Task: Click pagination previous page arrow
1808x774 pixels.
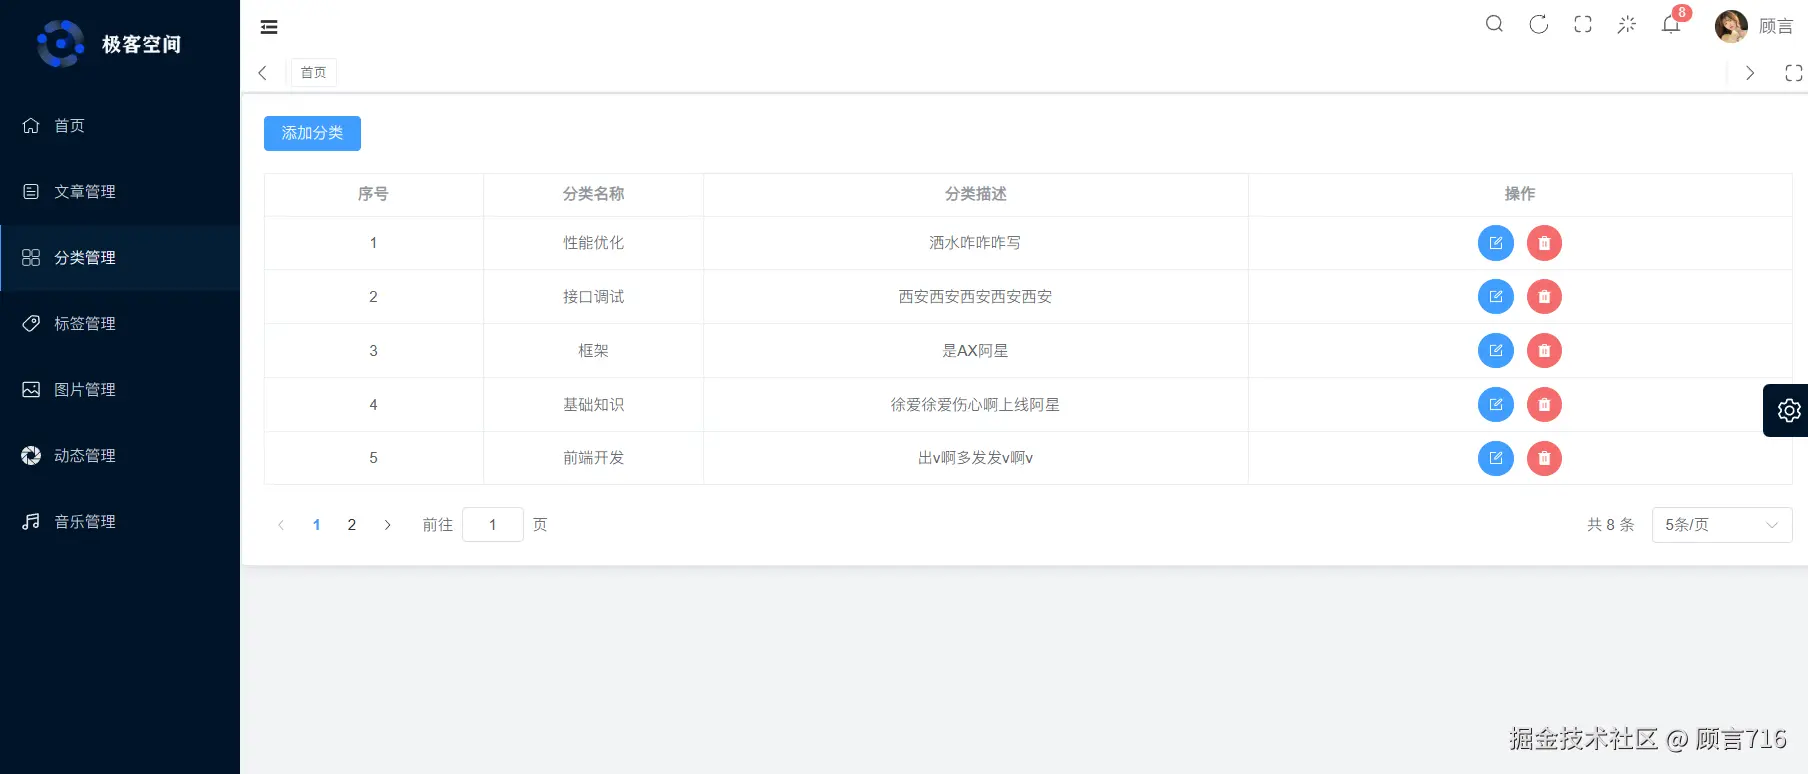Action: (281, 525)
